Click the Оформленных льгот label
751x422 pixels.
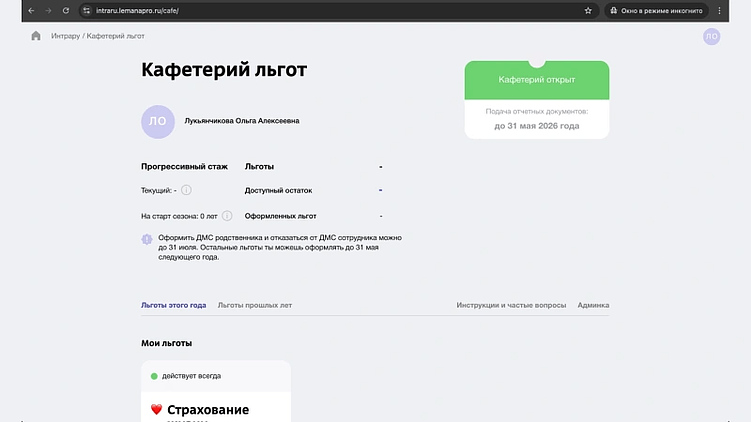[x=281, y=216]
